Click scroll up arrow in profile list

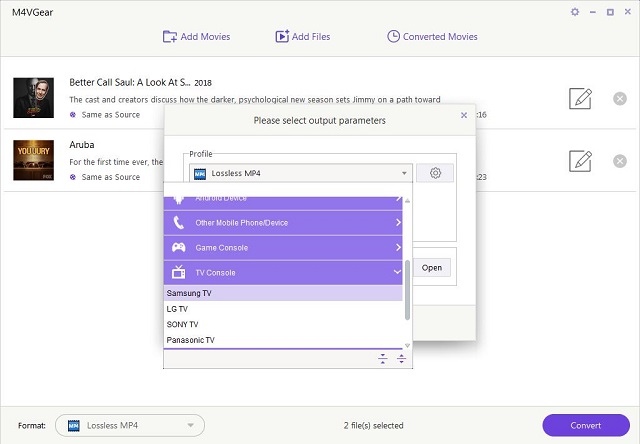coord(407,201)
